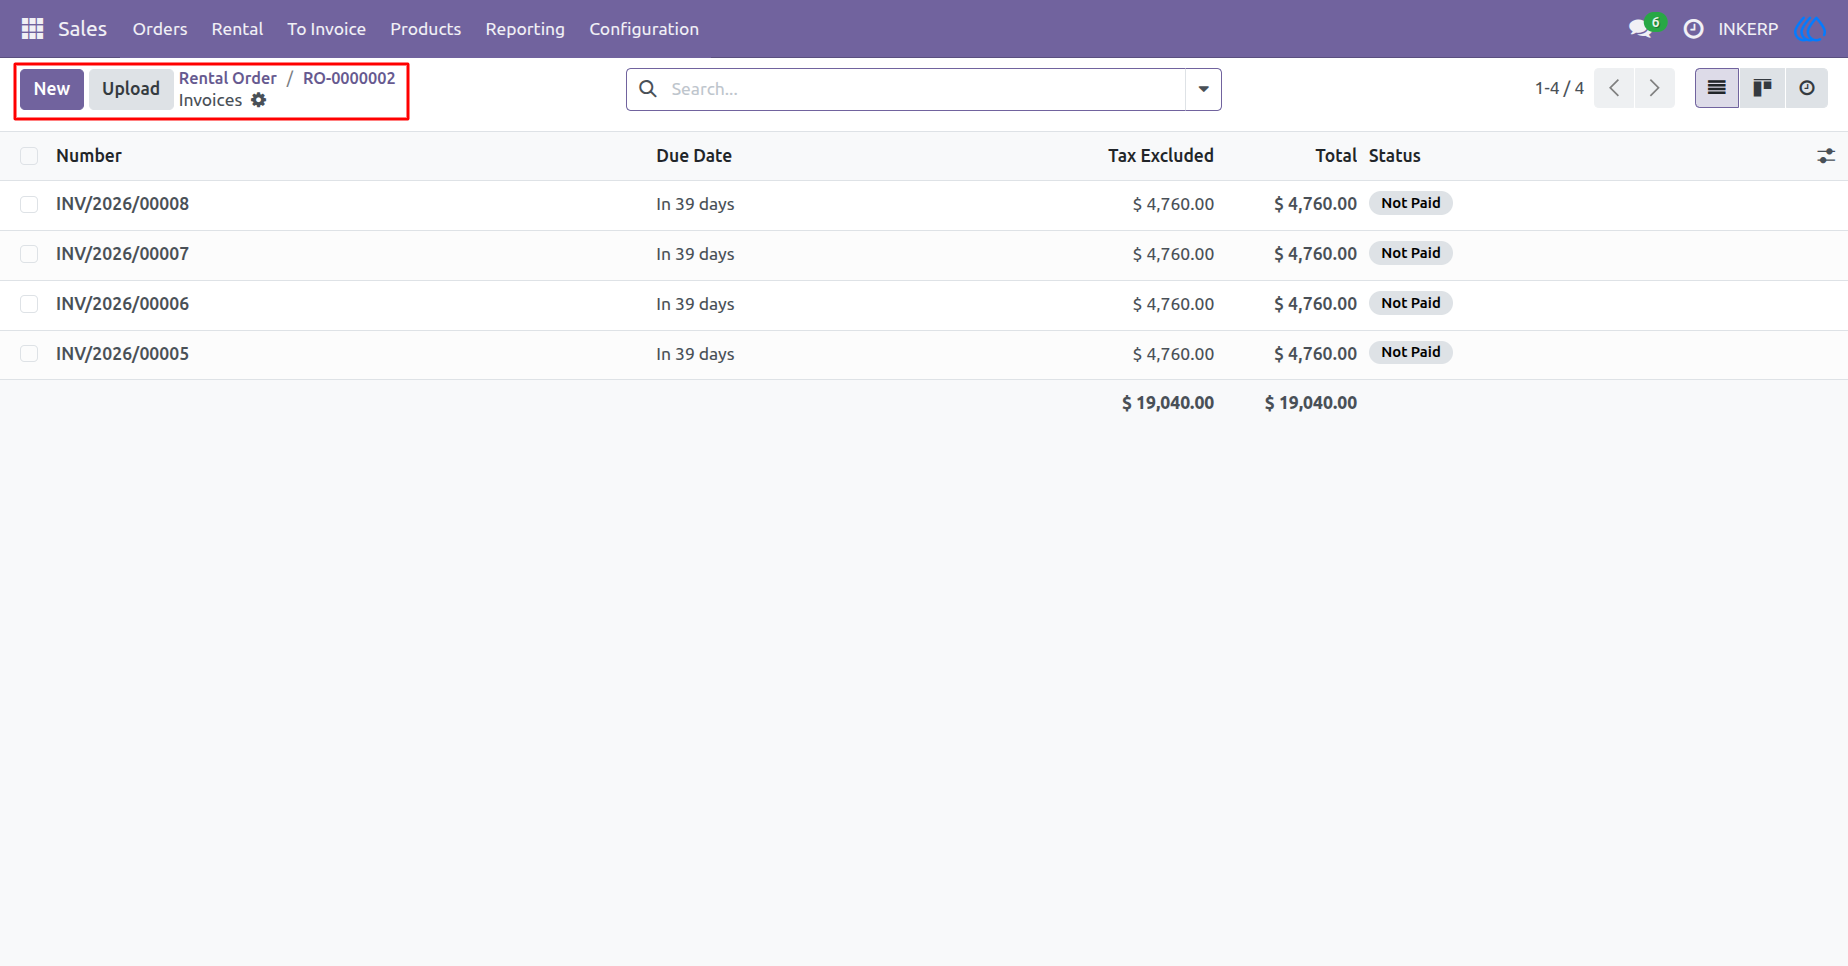Click the Upload button
Screen dimensions: 1848x966
point(131,89)
